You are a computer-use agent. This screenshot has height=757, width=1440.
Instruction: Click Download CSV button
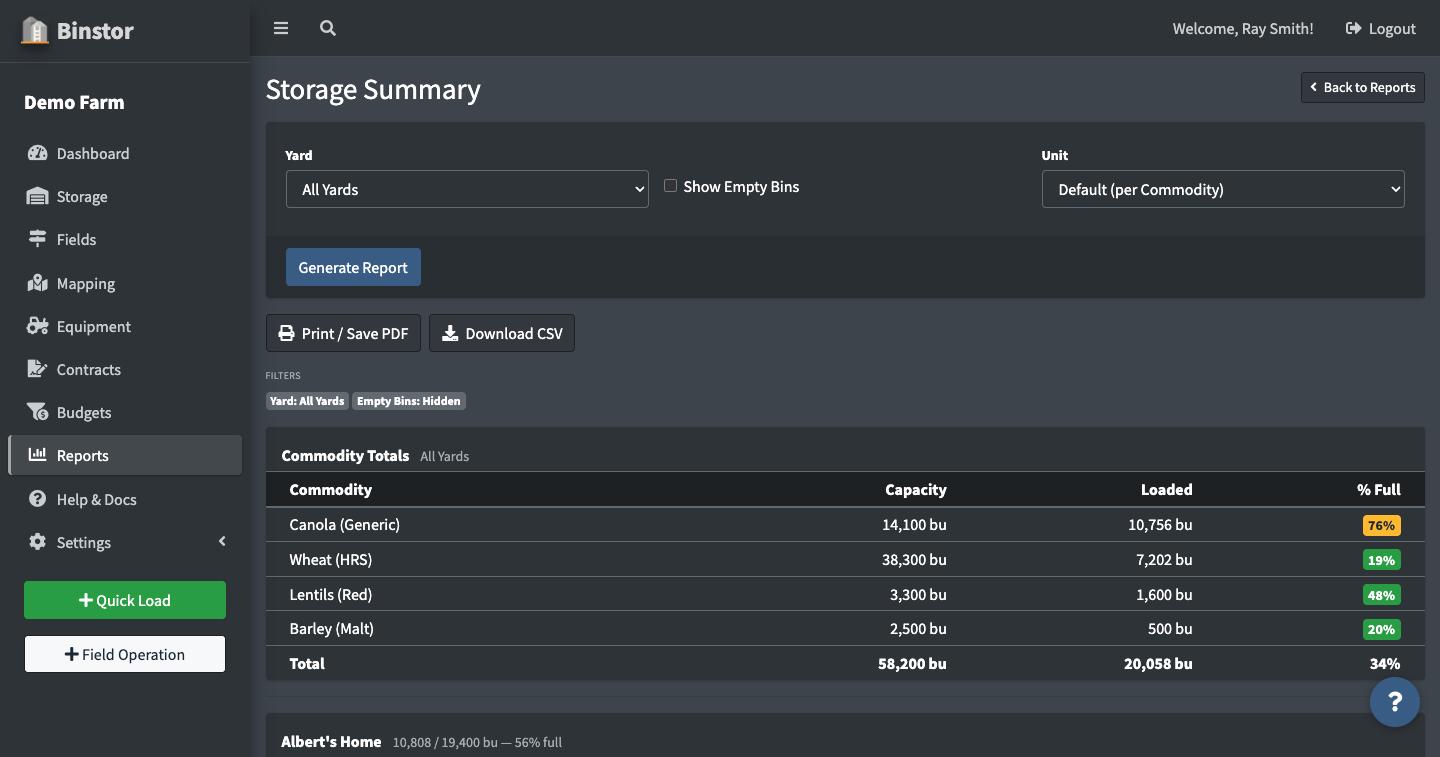502,333
